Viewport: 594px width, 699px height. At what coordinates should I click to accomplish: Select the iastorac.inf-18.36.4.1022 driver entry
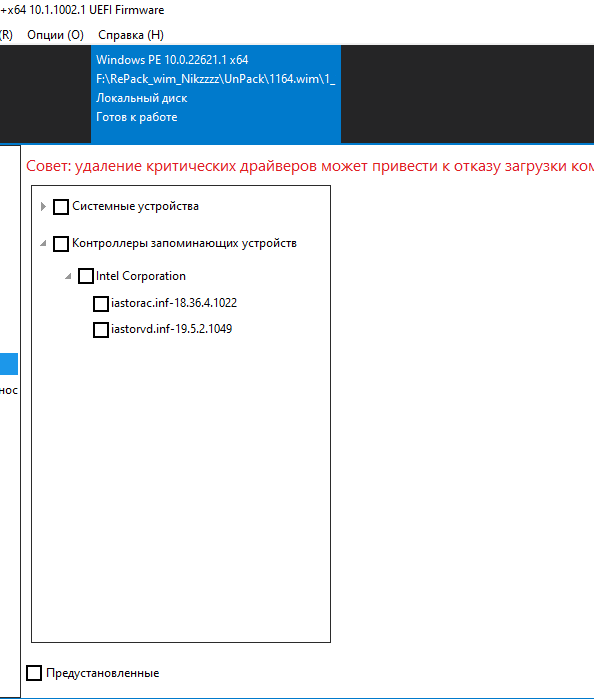tap(174, 303)
